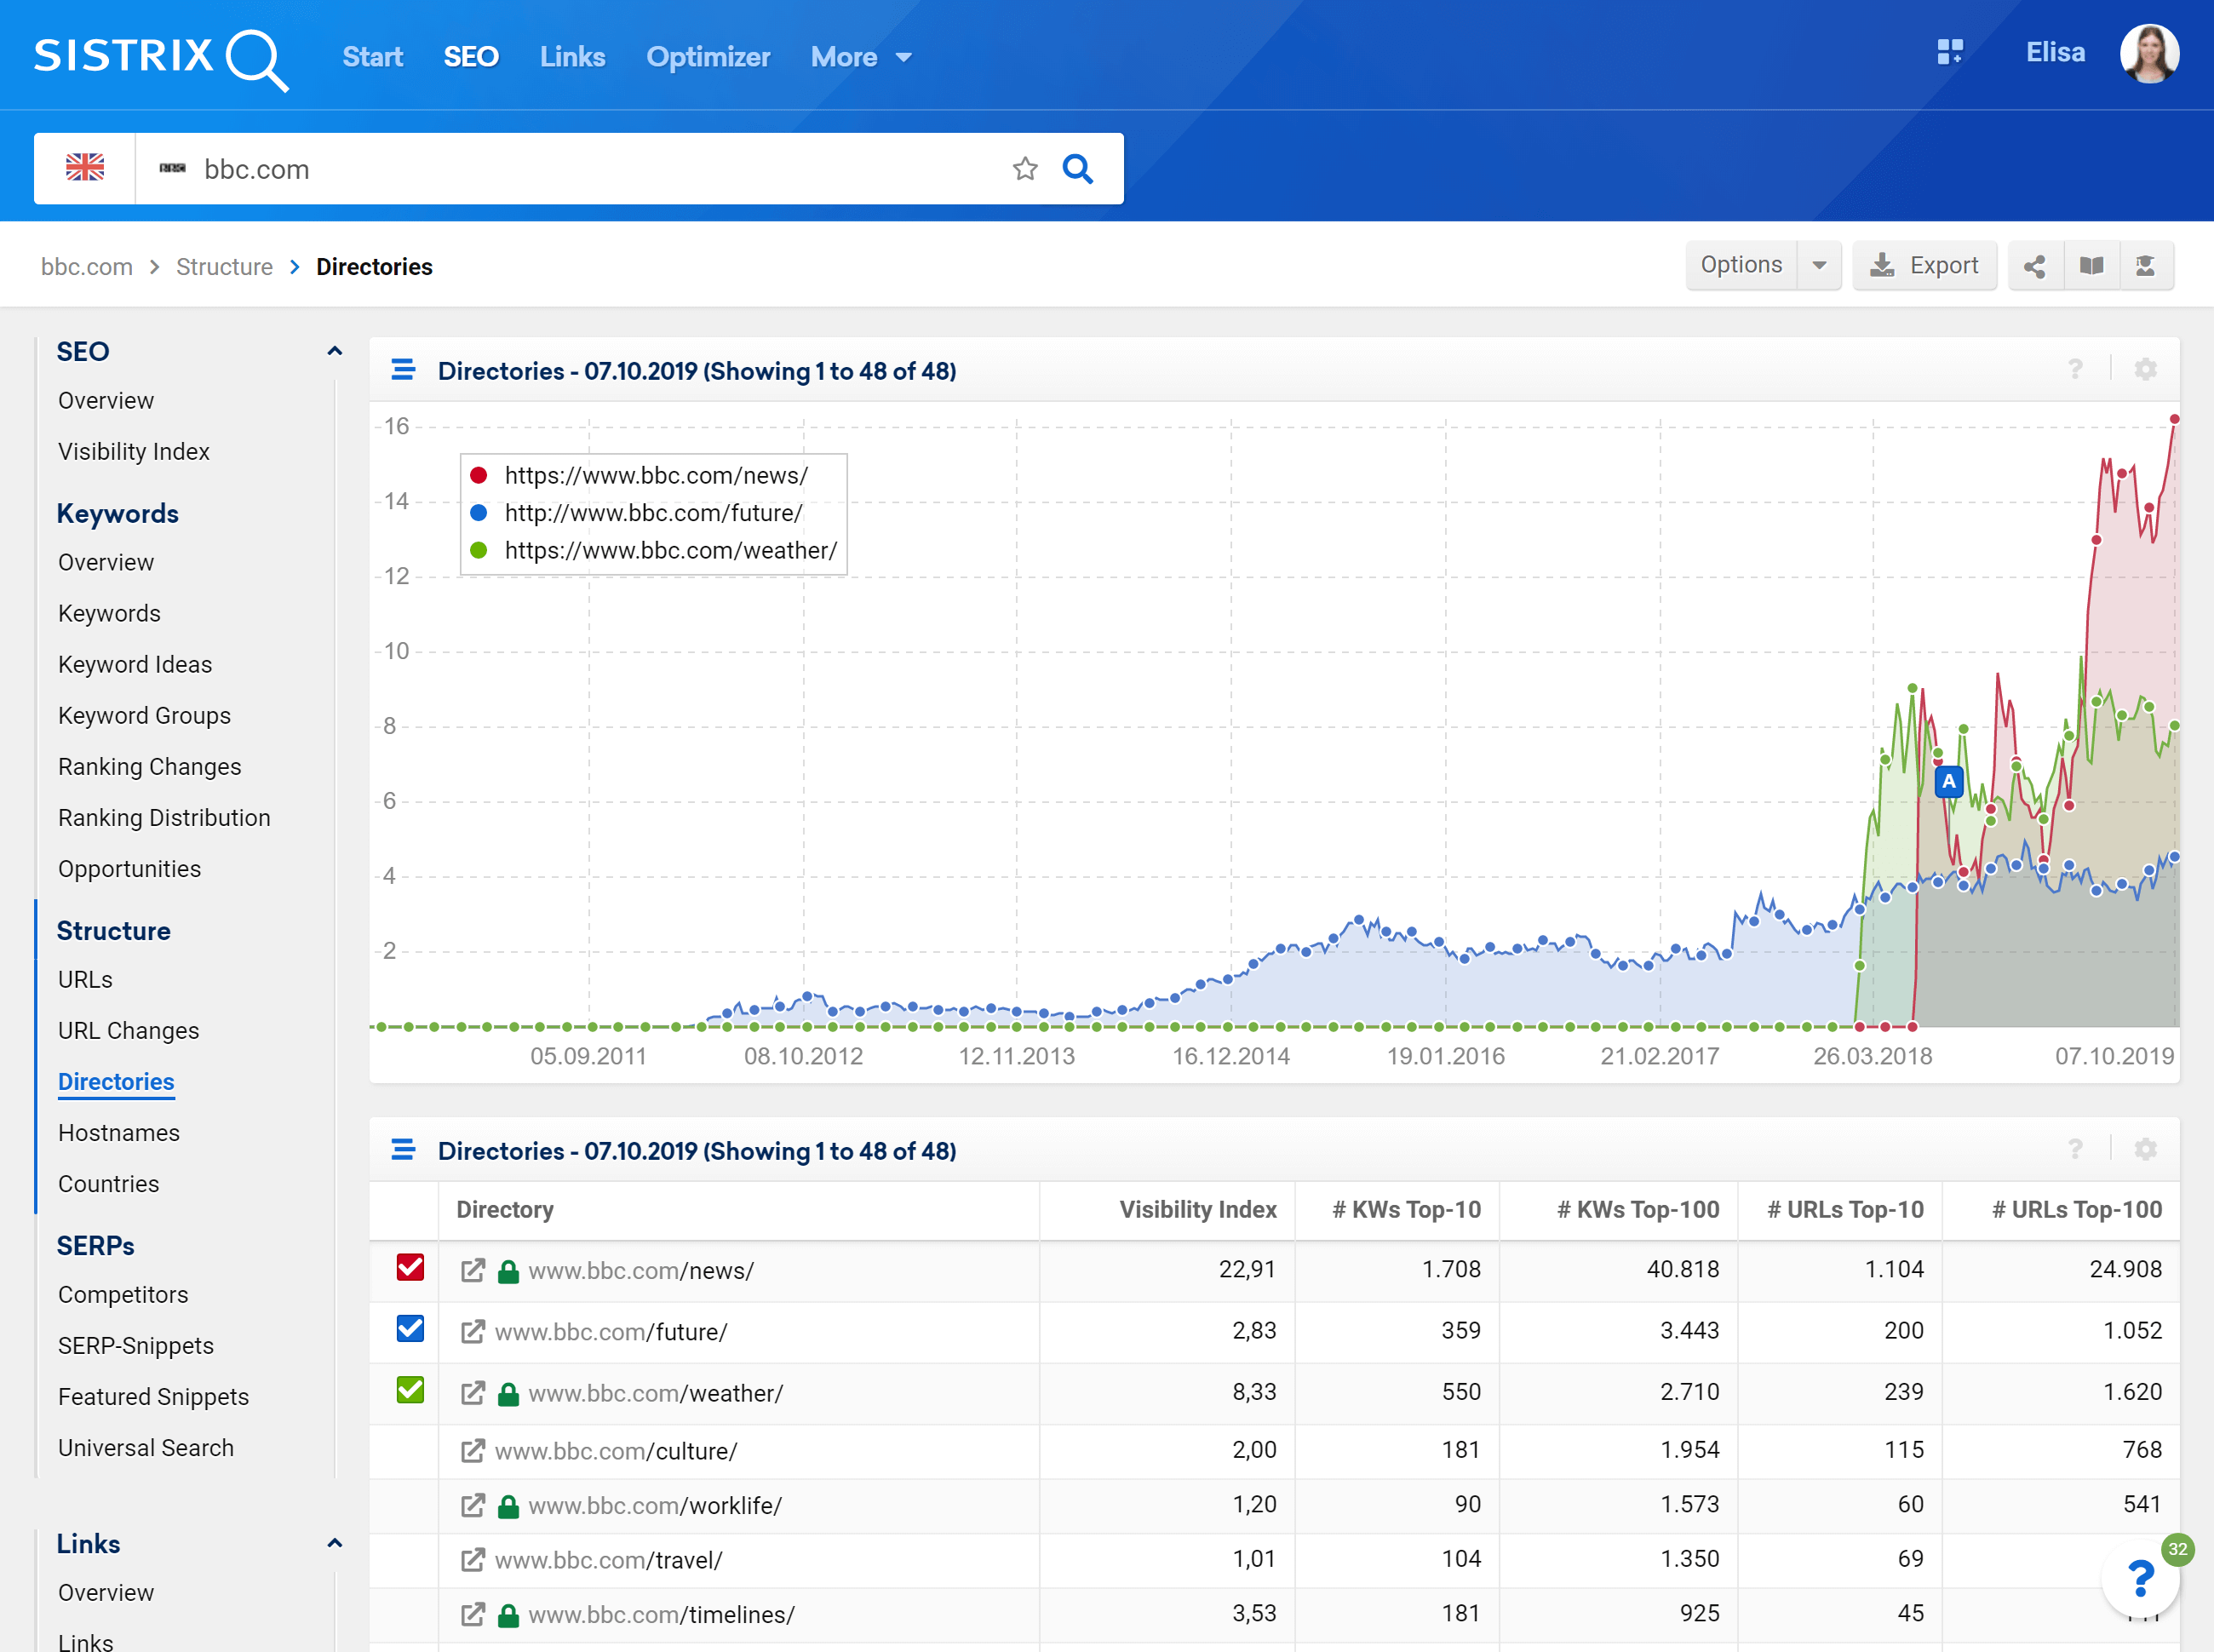Image resolution: width=2214 pixels, height=1652 pixels.
Task: Open Keyword Ideas in sidebar
Action: tap(135, 665)
